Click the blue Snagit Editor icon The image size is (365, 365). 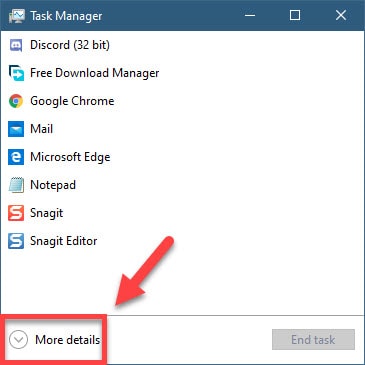(x=16, y=241)
